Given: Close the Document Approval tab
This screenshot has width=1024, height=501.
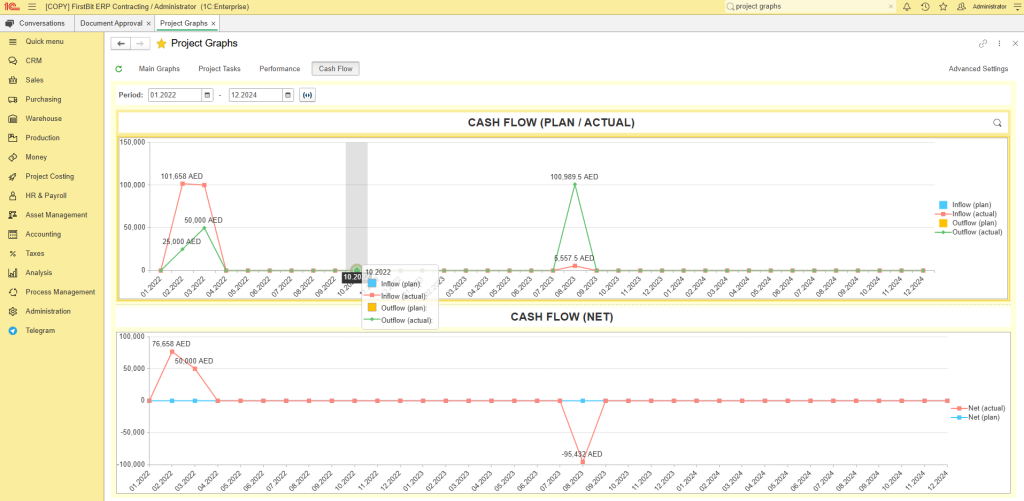Looking at the screenshot, I should 149,24.
